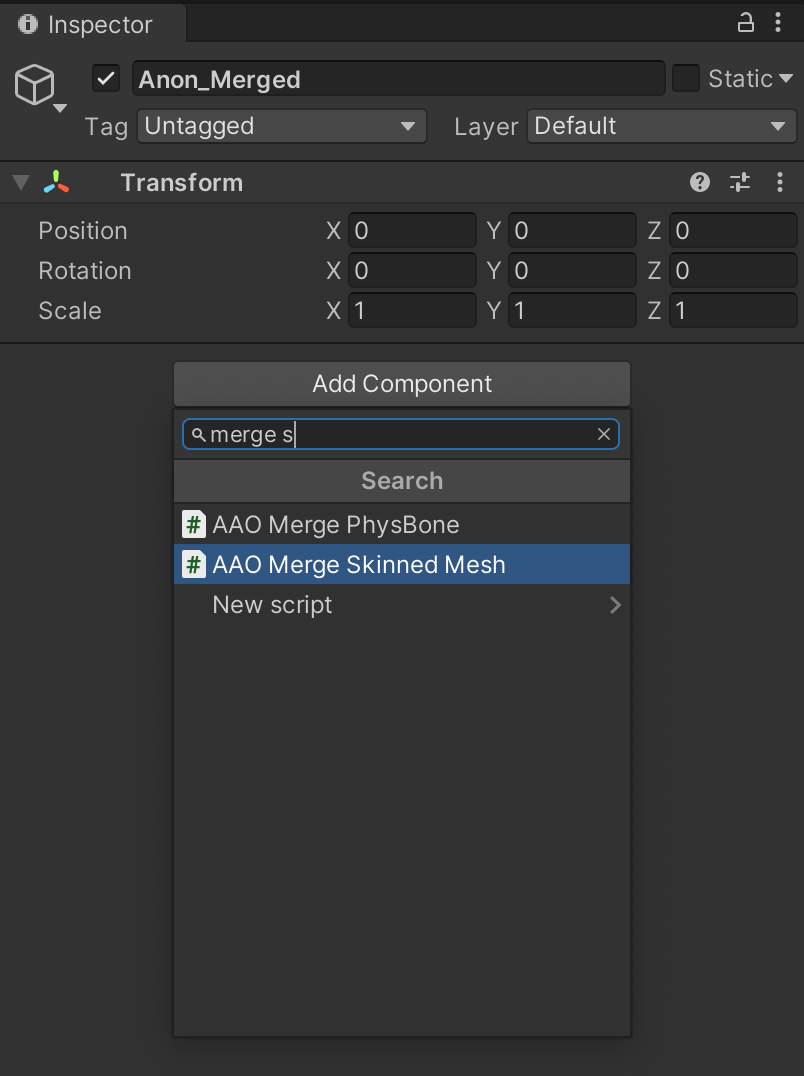Clear the search field with the X button
Image resolution: width=804 pixels, height=1076 pixels.
click(x=604, y=434)
